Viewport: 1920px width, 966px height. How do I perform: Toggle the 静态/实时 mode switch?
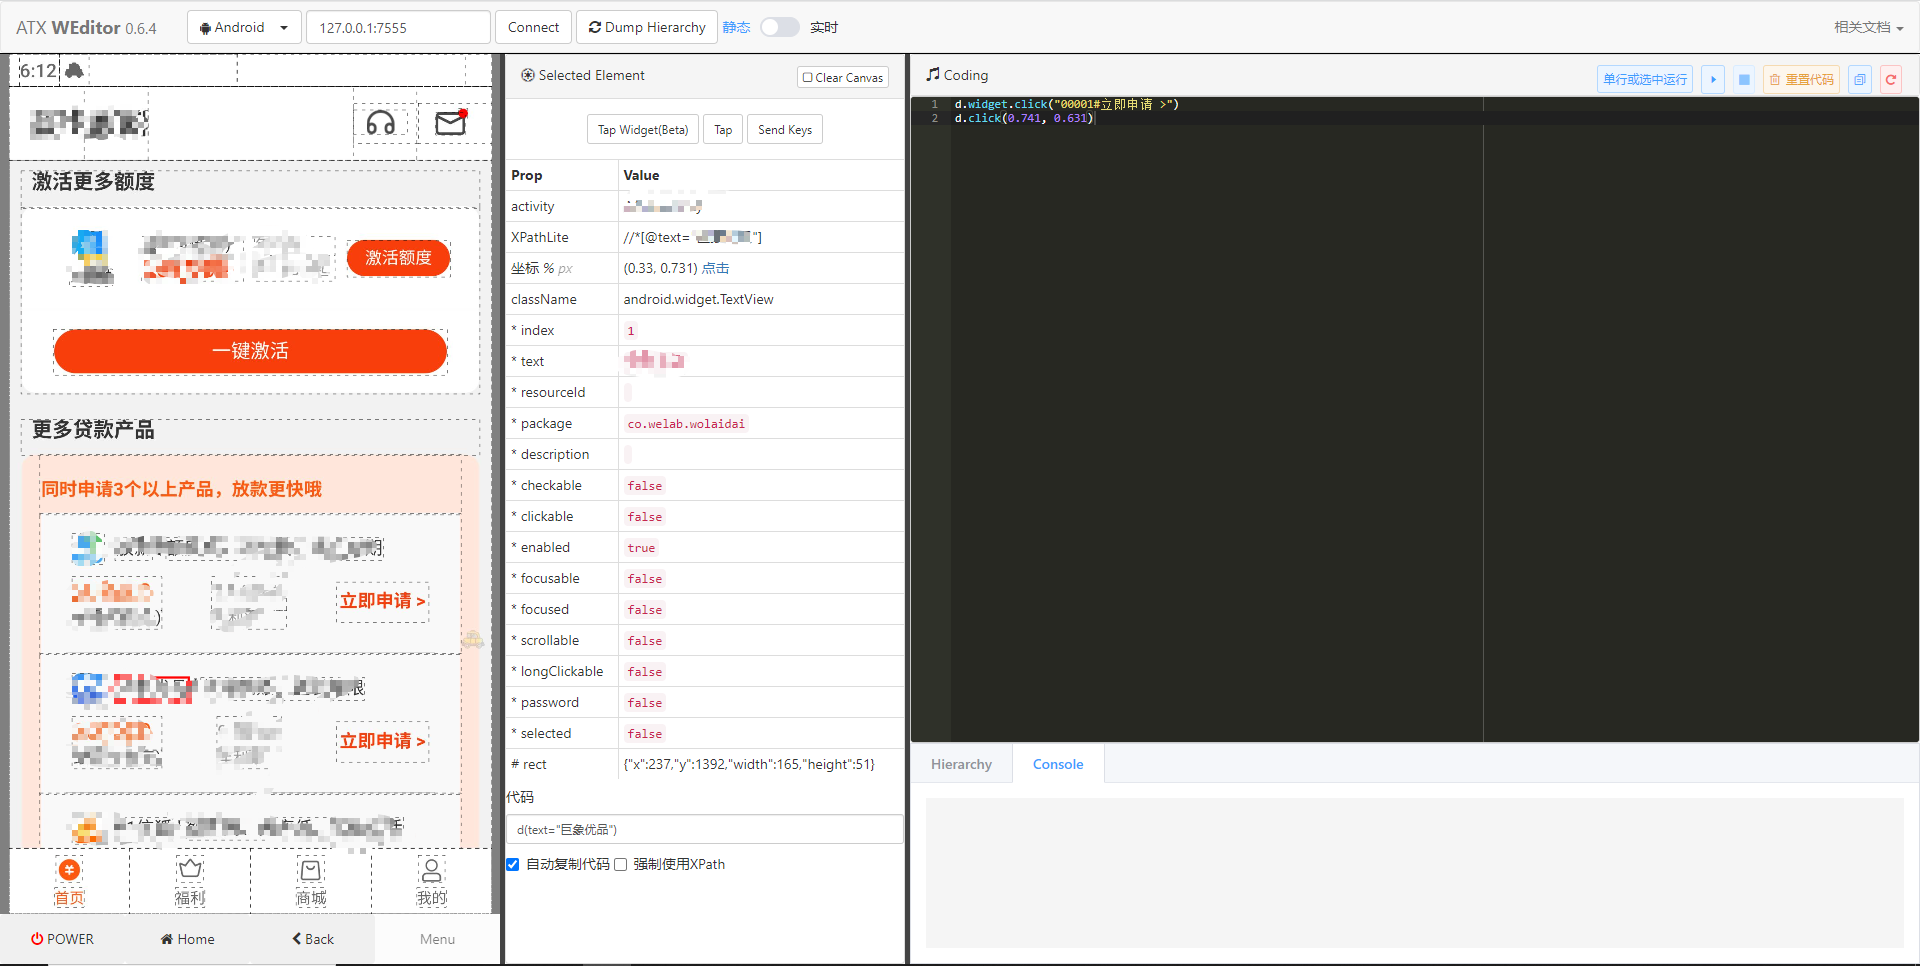(780, 27)
